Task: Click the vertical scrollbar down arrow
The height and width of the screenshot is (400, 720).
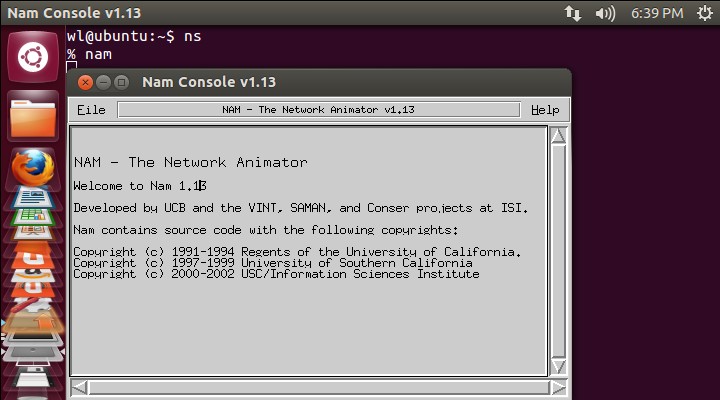Action: point(558,366)
